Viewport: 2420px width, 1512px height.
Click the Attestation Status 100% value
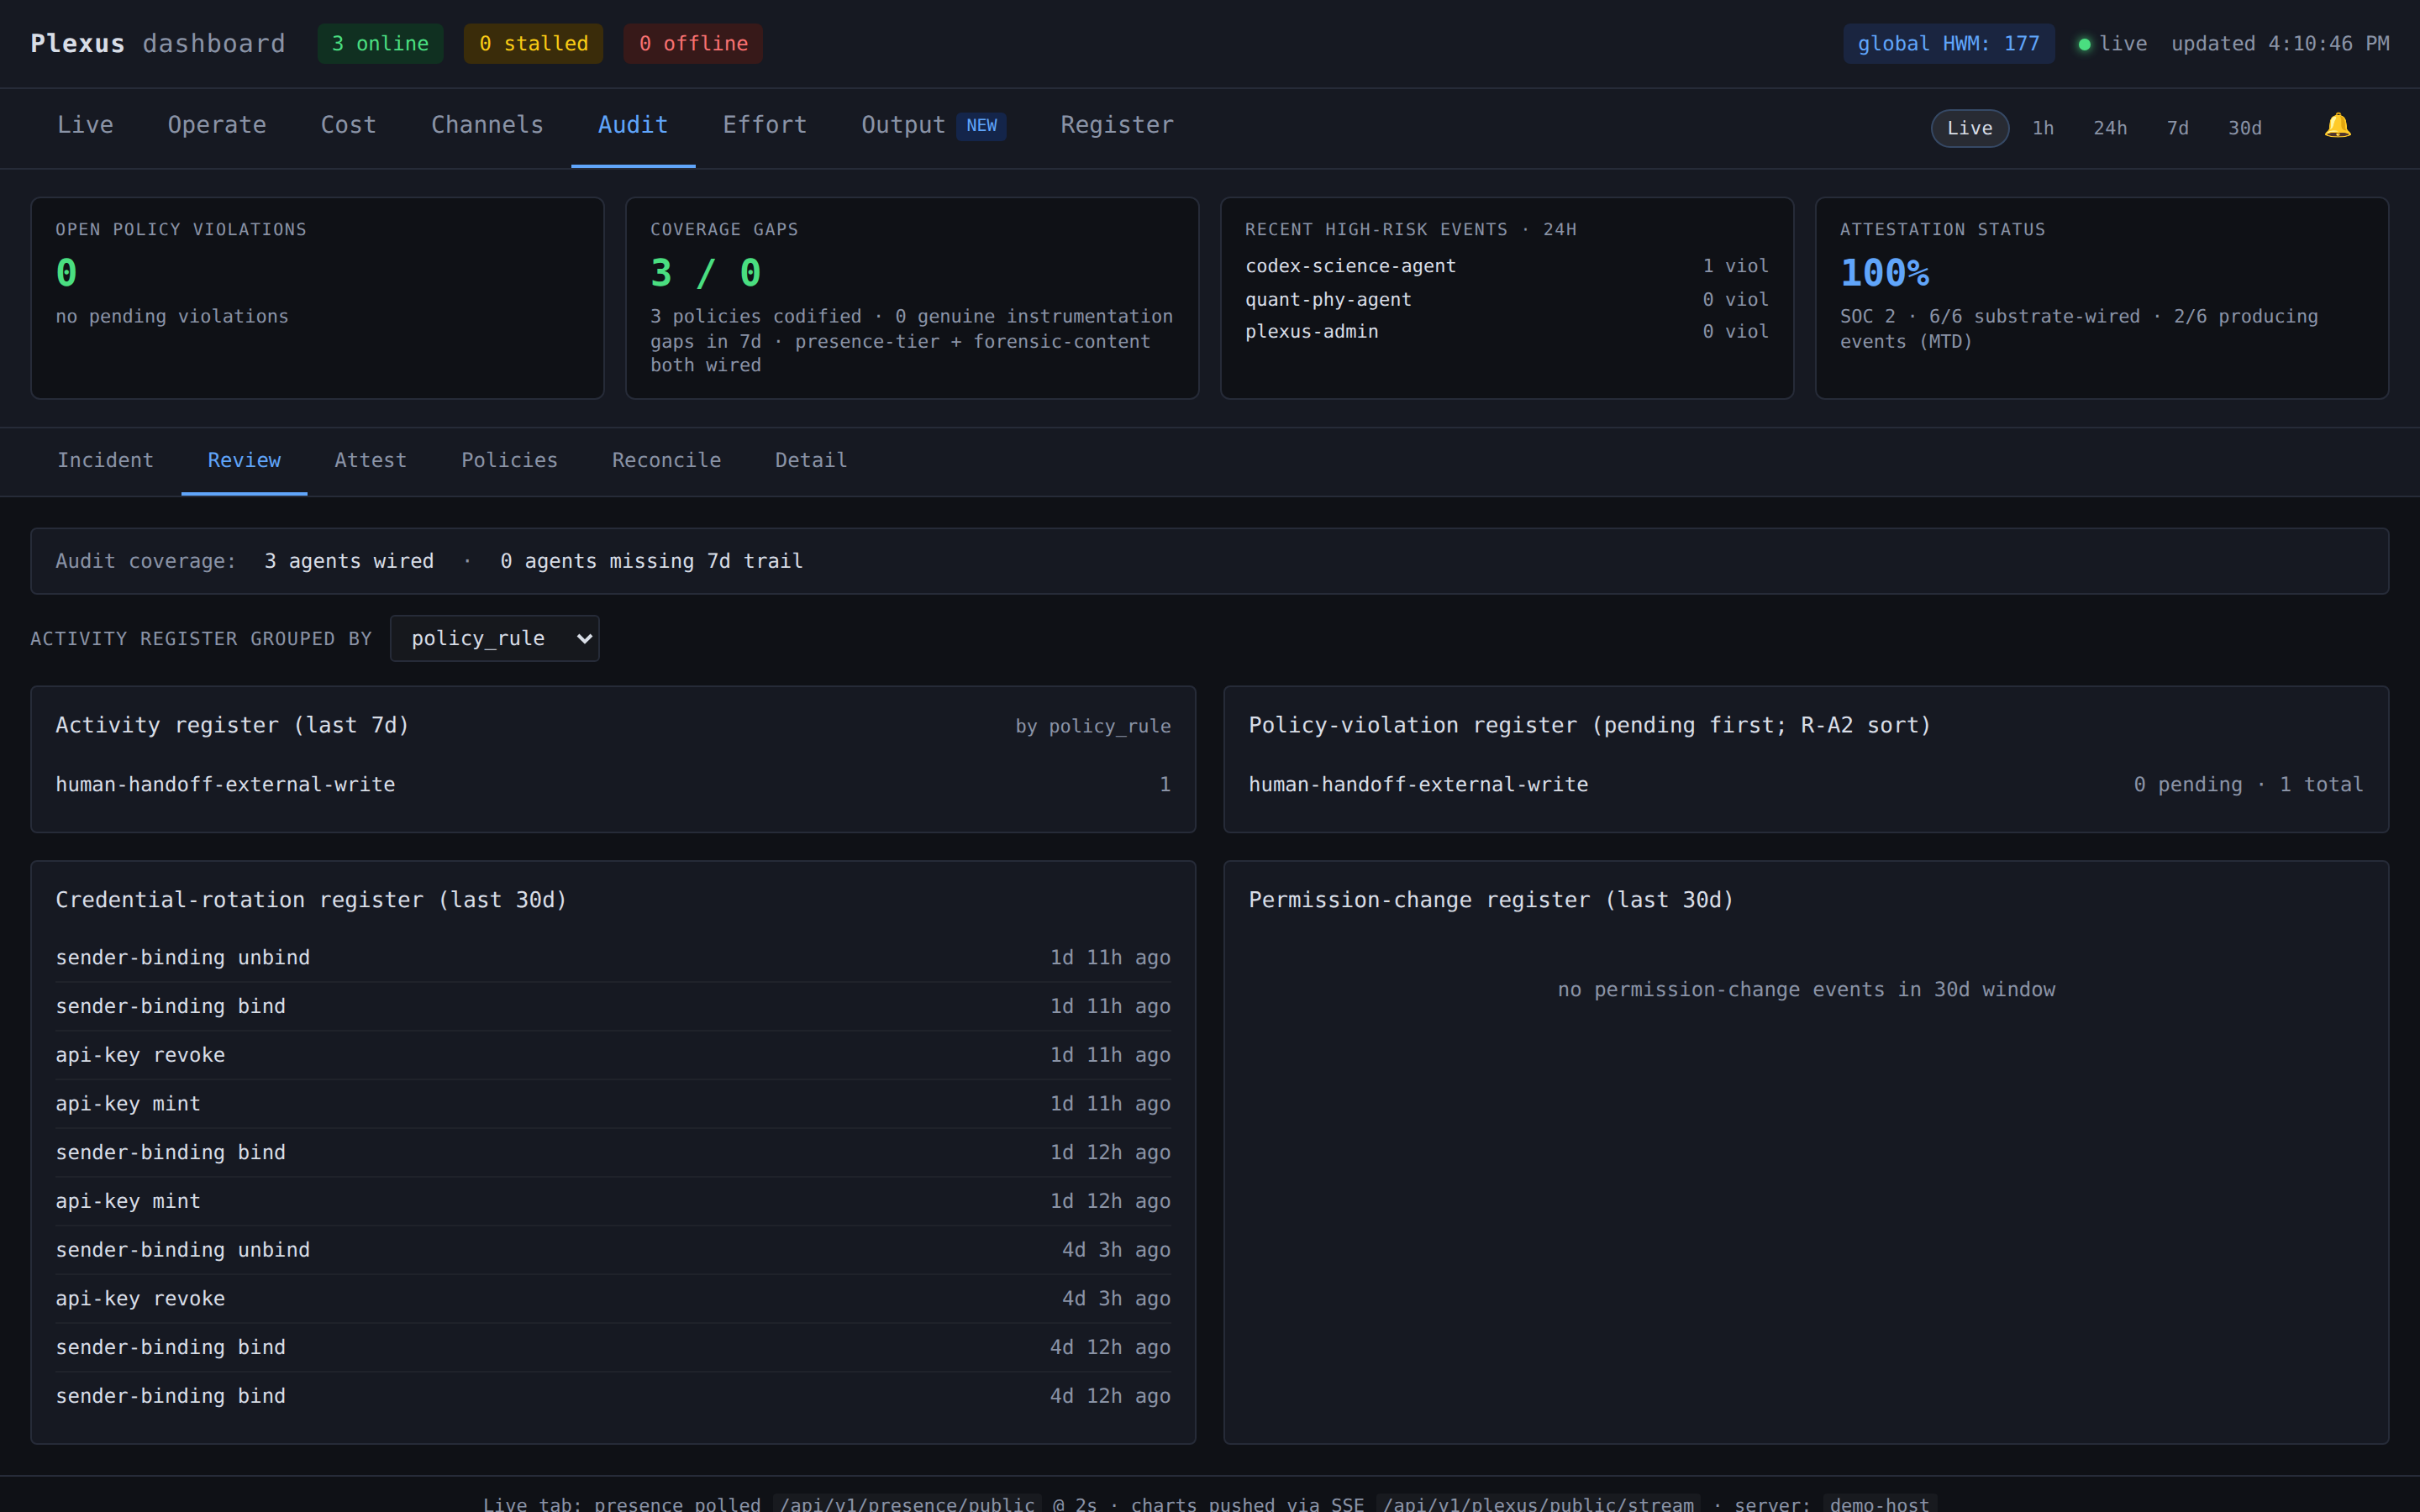tap(1884, 273)
